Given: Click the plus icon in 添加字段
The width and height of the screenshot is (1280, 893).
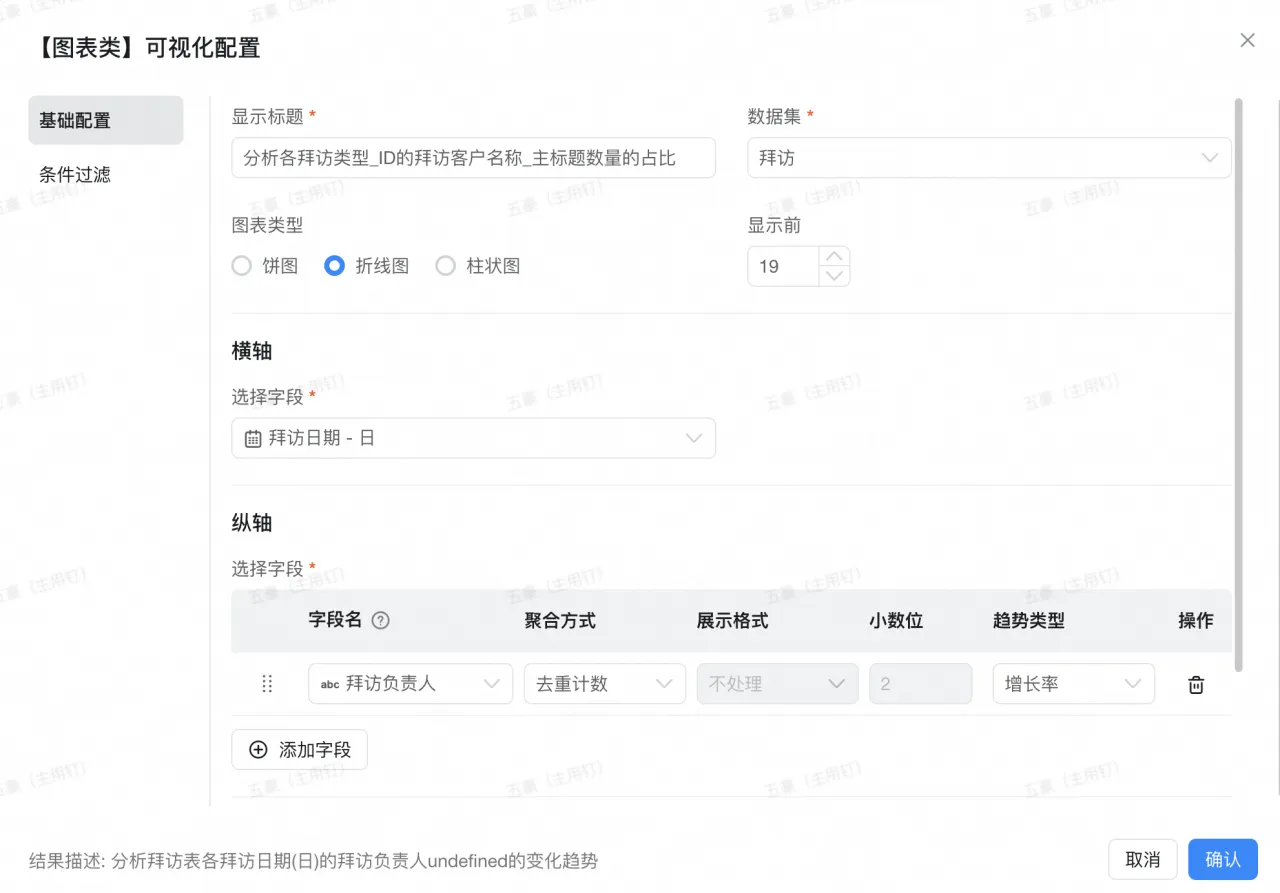Looking at the screenshot, I should 258,750.
